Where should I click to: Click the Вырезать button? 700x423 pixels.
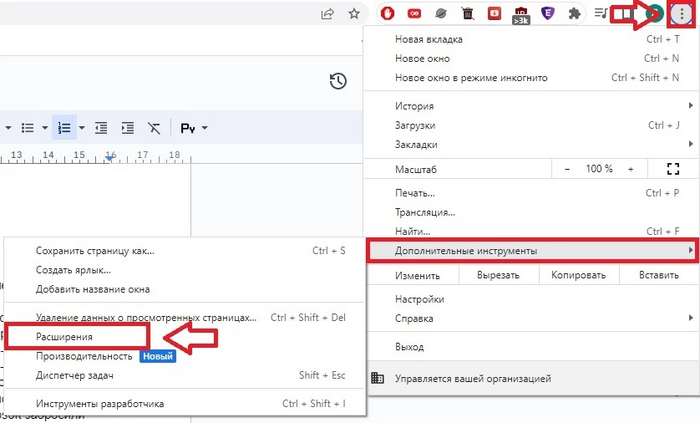click(x=499, y=275)
